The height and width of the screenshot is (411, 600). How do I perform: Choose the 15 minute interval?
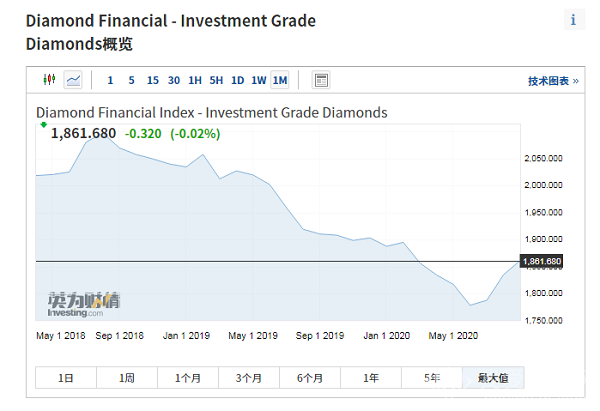point(152,80)
